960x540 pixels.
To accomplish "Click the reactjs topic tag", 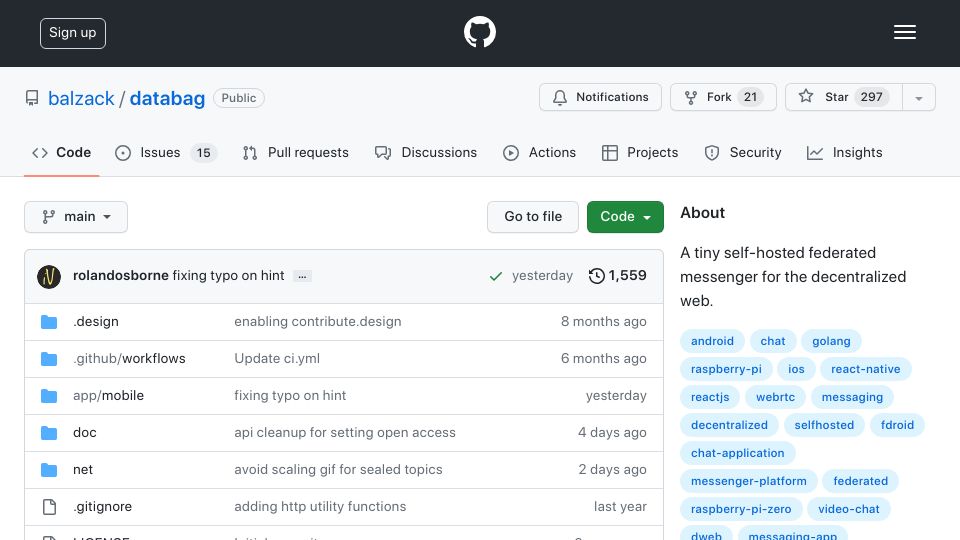I will [710, 397].
